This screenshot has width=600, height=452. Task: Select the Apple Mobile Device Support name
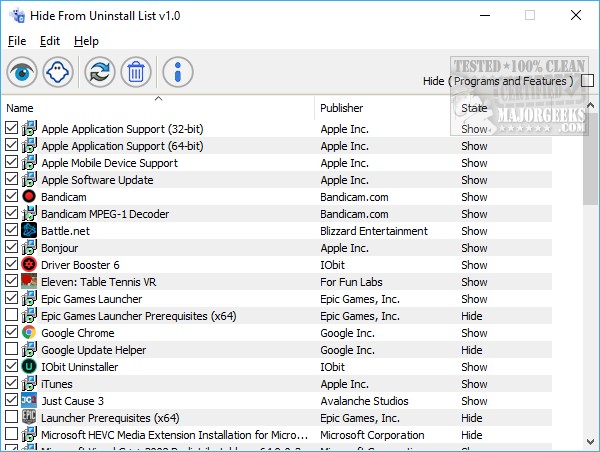109,163
